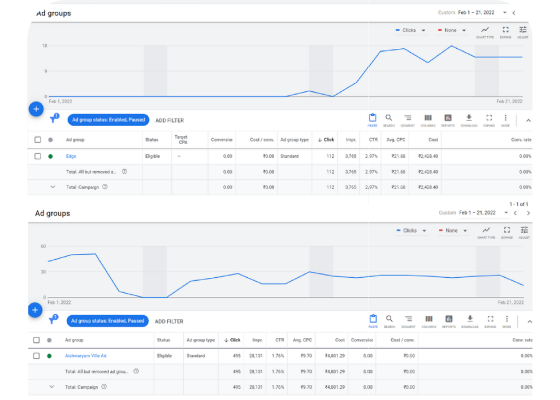560x400 pixels.
Task: Sort lower table by Impr. column
Action: point(258,340)
